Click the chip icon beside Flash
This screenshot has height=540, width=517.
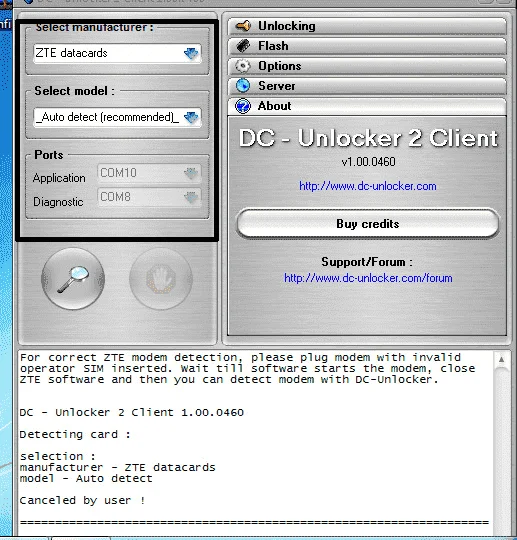(244, 46)
